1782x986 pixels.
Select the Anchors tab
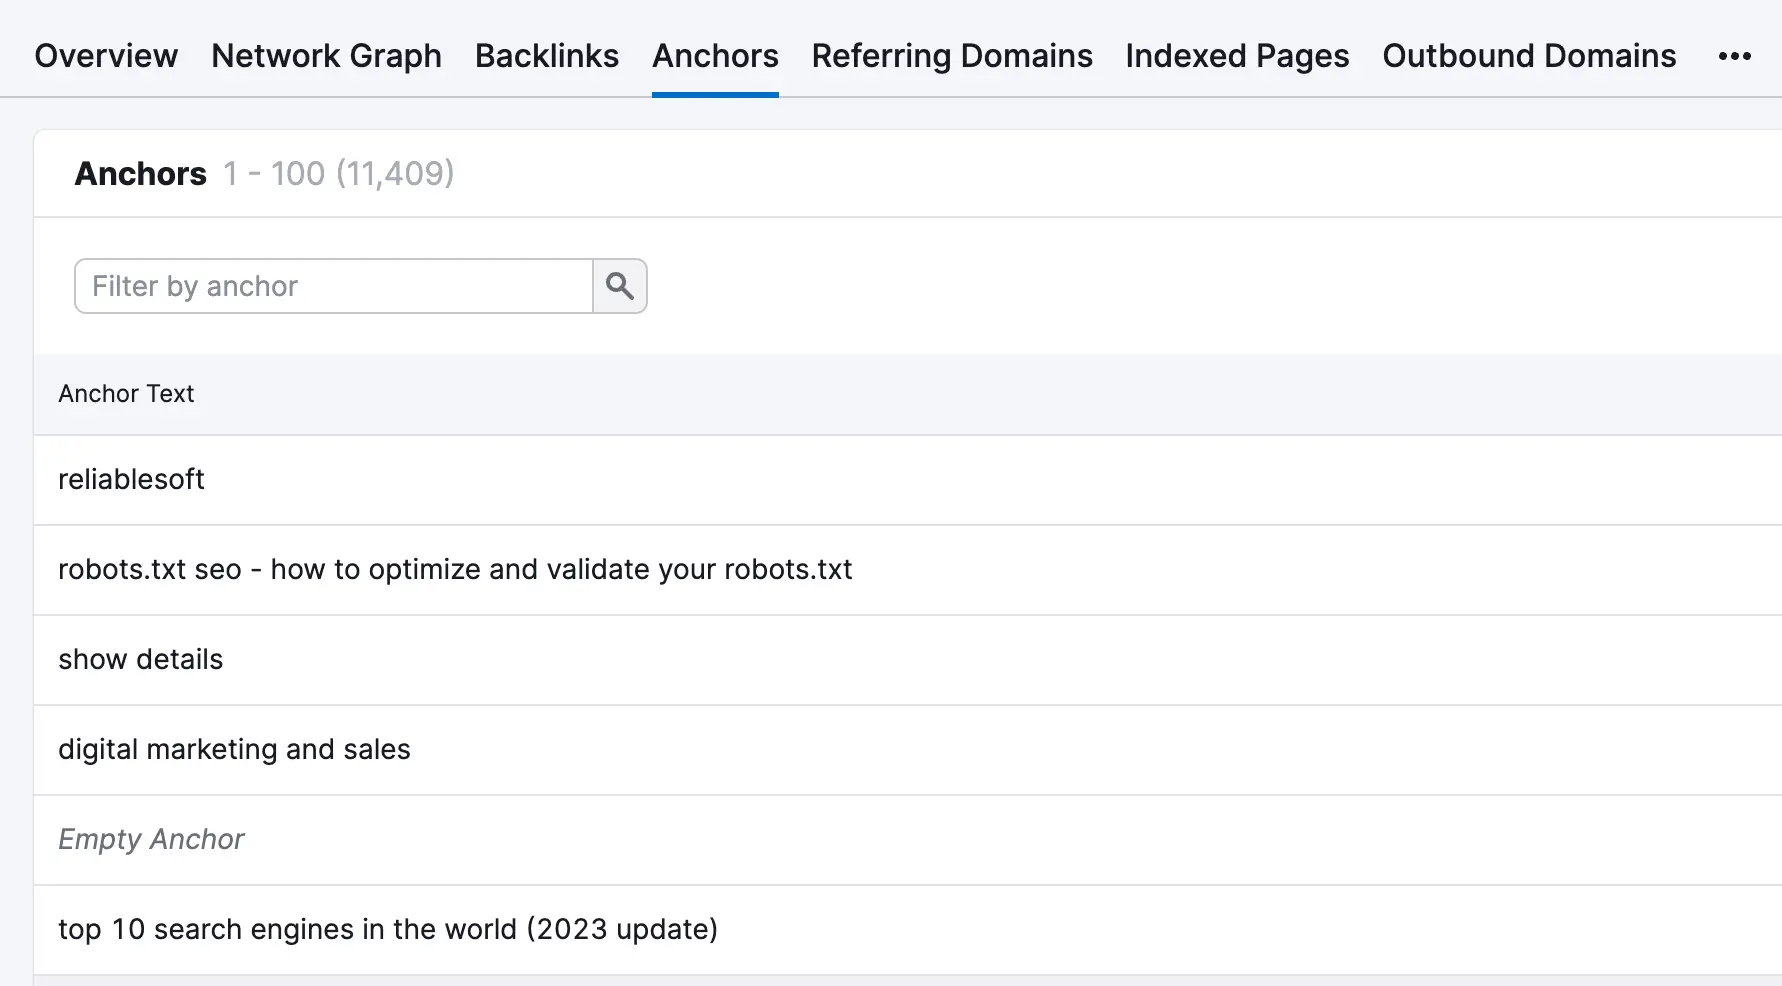(715, 56)
